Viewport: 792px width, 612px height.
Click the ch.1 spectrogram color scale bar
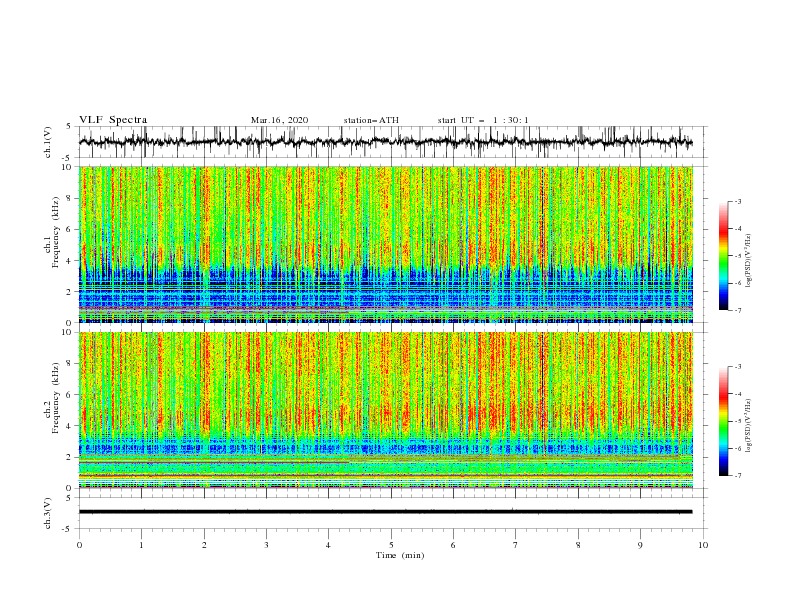[724, 256]
